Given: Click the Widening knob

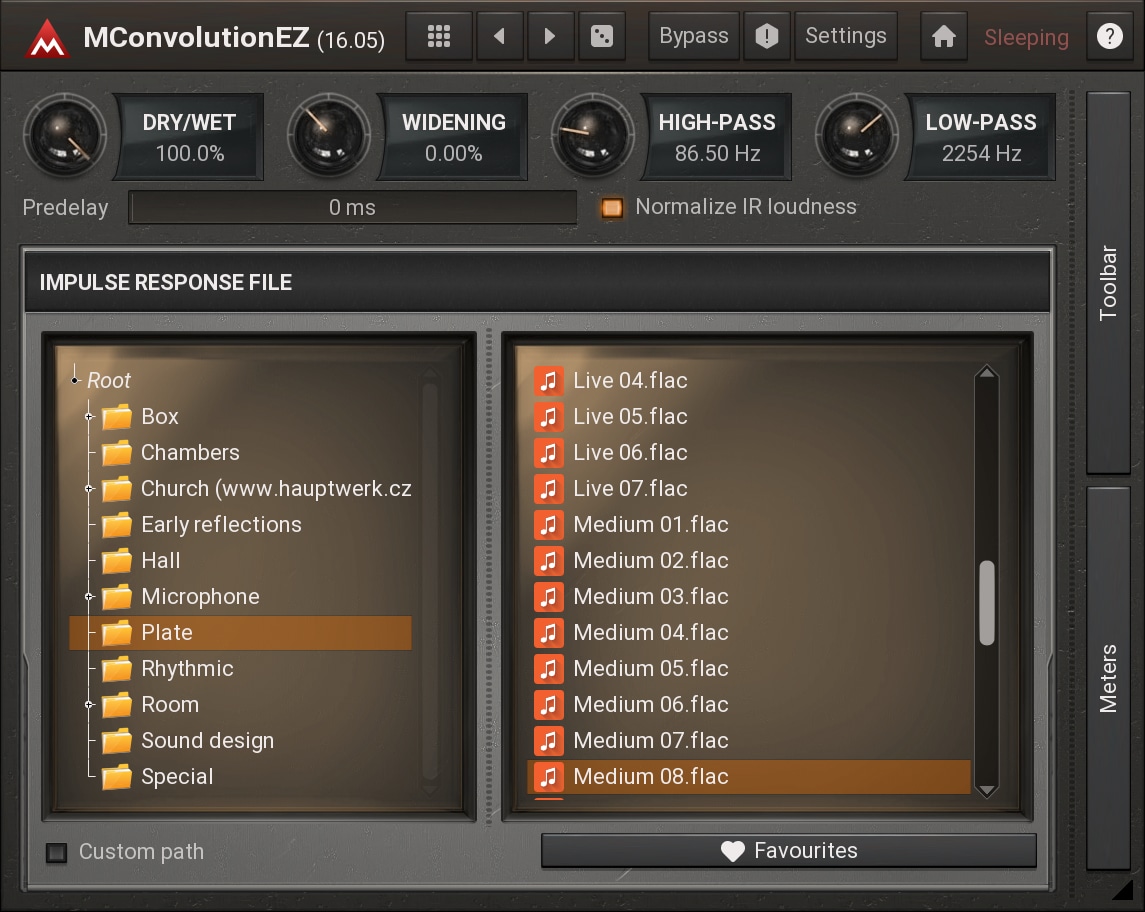Looking at the screenshot, I should pos(329,135).
